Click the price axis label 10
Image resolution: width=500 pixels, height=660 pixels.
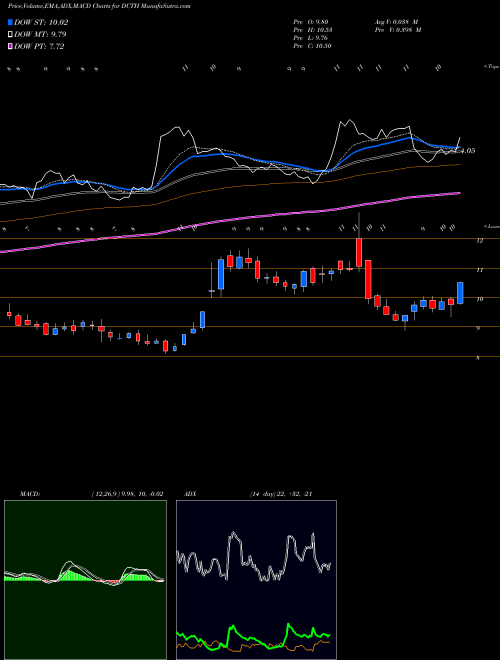point(479,300)
